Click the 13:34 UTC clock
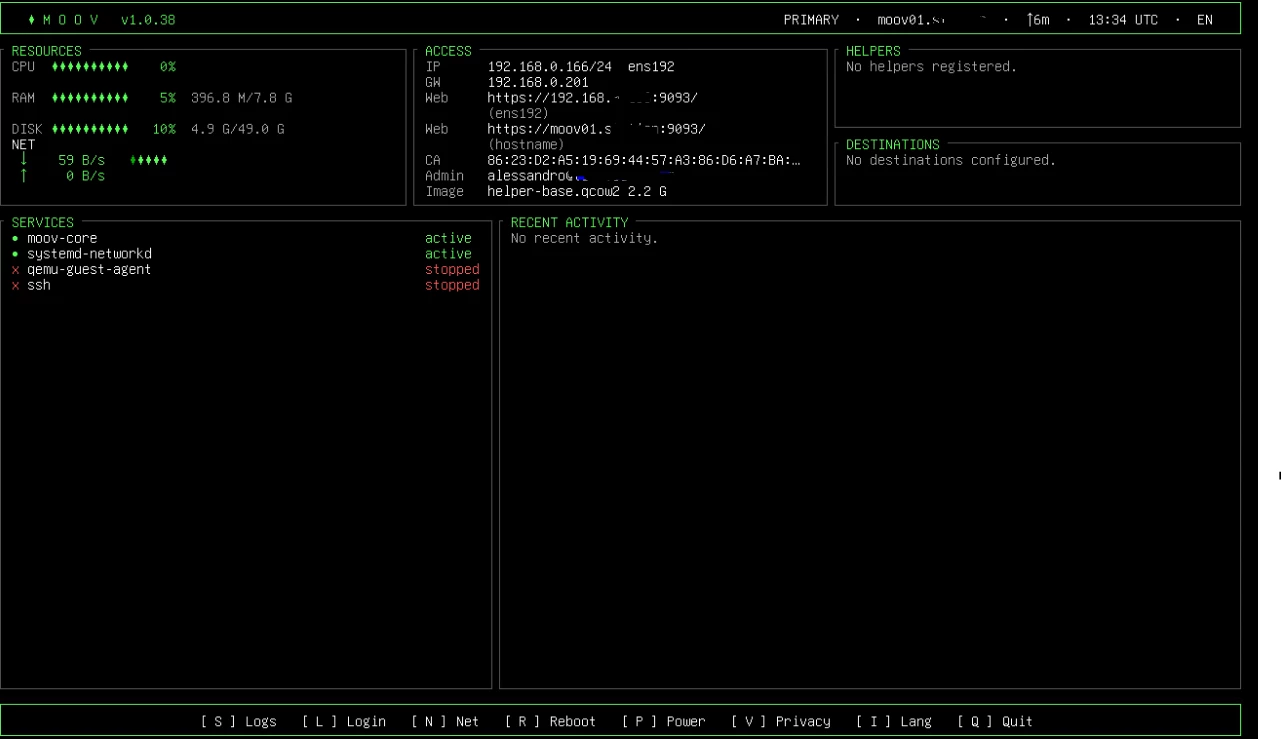Image resolution: width=1281 pixels, height=739 pixels. point(1123,20)
